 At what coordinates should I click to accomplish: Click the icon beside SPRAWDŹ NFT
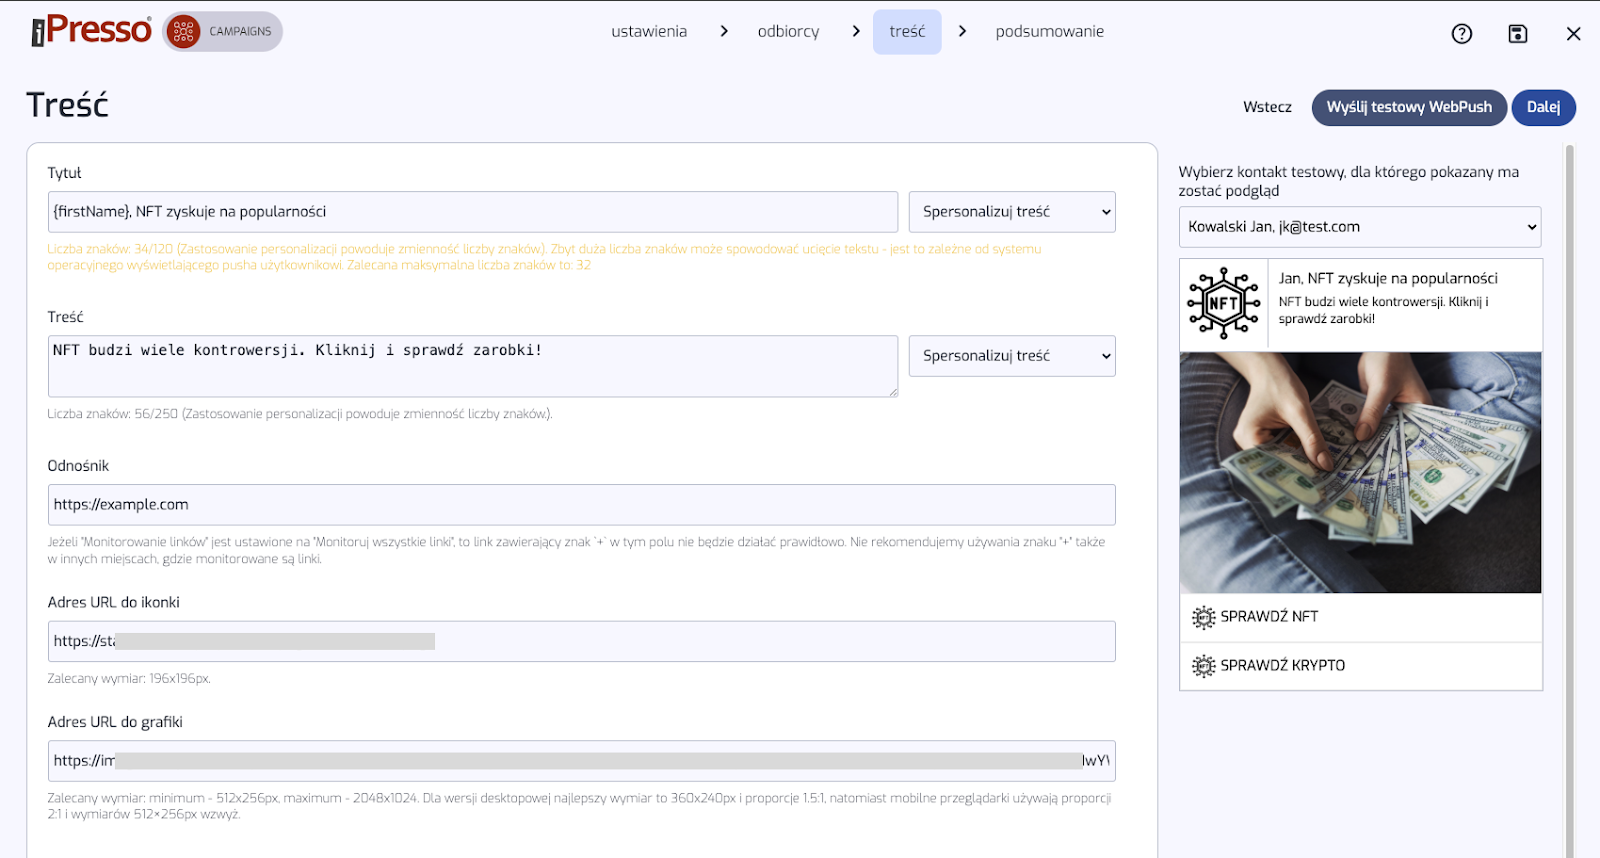[x=1203, y=617]
